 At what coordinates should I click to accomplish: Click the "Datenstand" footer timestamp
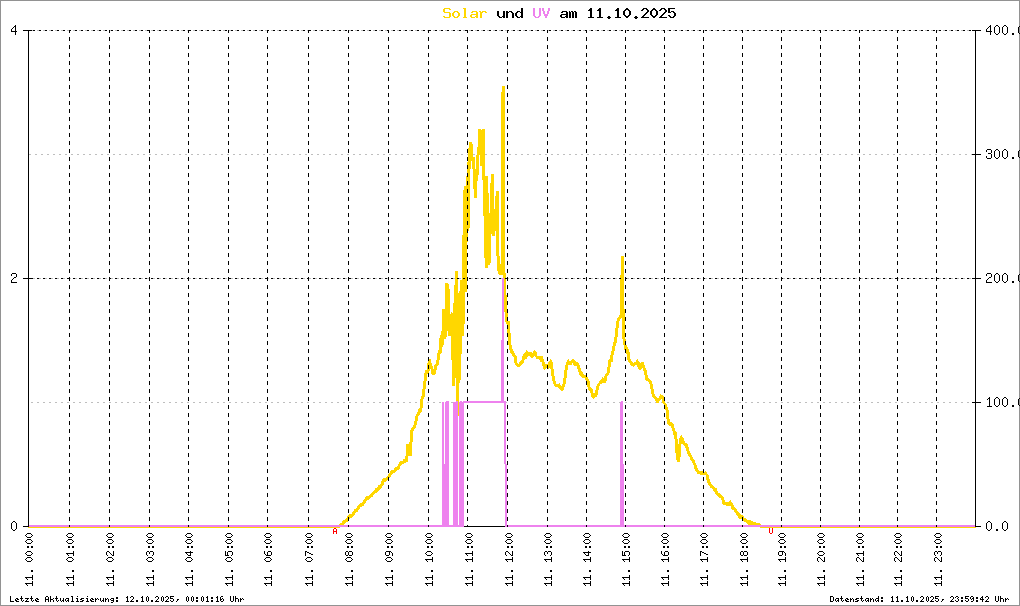coord(919,599)
